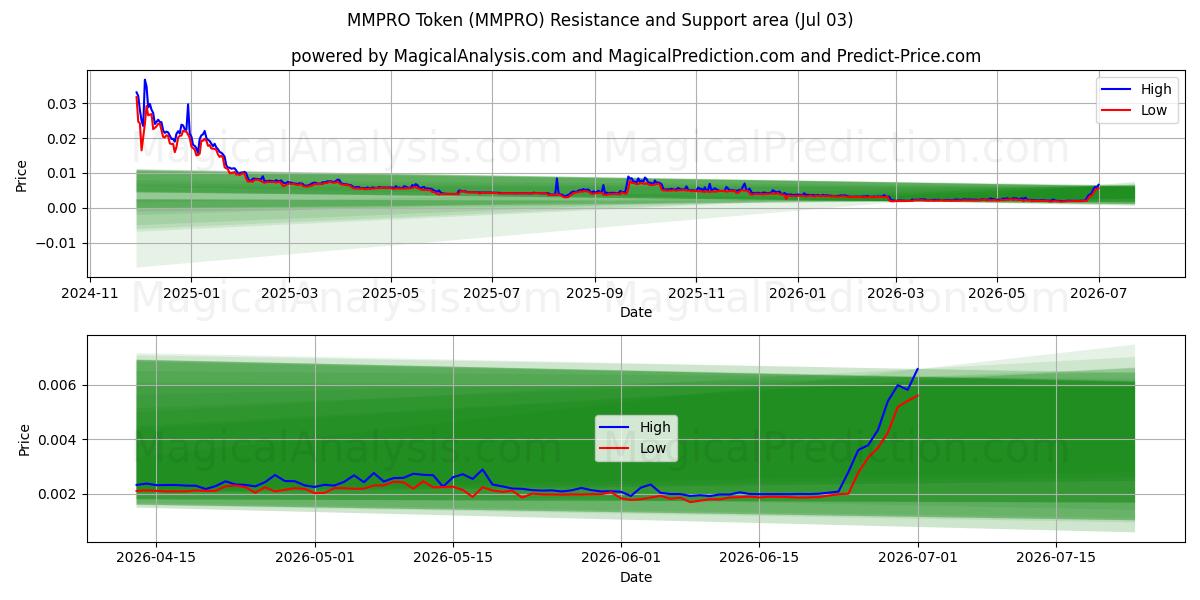Click the '2026-06-15' x-axis label in bottom chart
Screen dimensions: 1200x600
(759, 558)
